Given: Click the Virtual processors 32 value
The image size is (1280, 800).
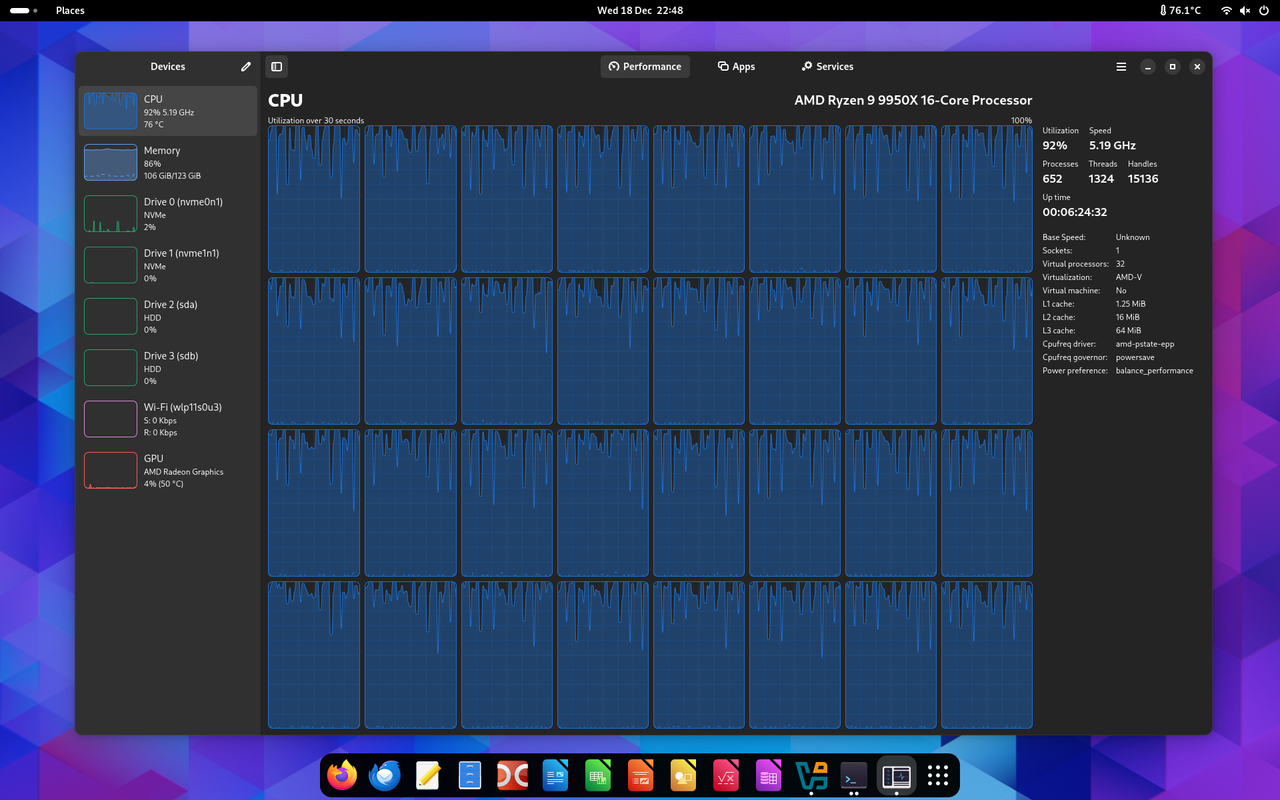Looking at the screenshot, I should coord(1120,264).
